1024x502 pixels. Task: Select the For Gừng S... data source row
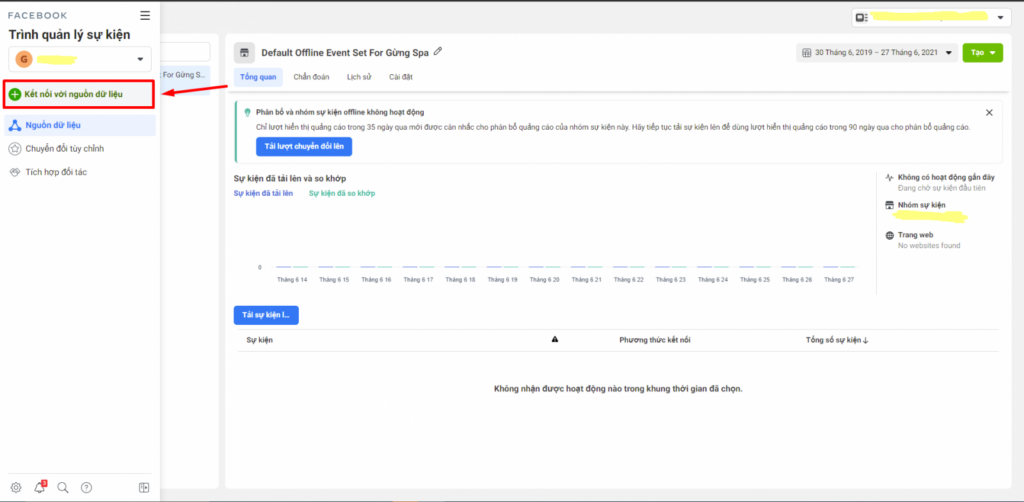pyautogui.click(x=185, y=74)
